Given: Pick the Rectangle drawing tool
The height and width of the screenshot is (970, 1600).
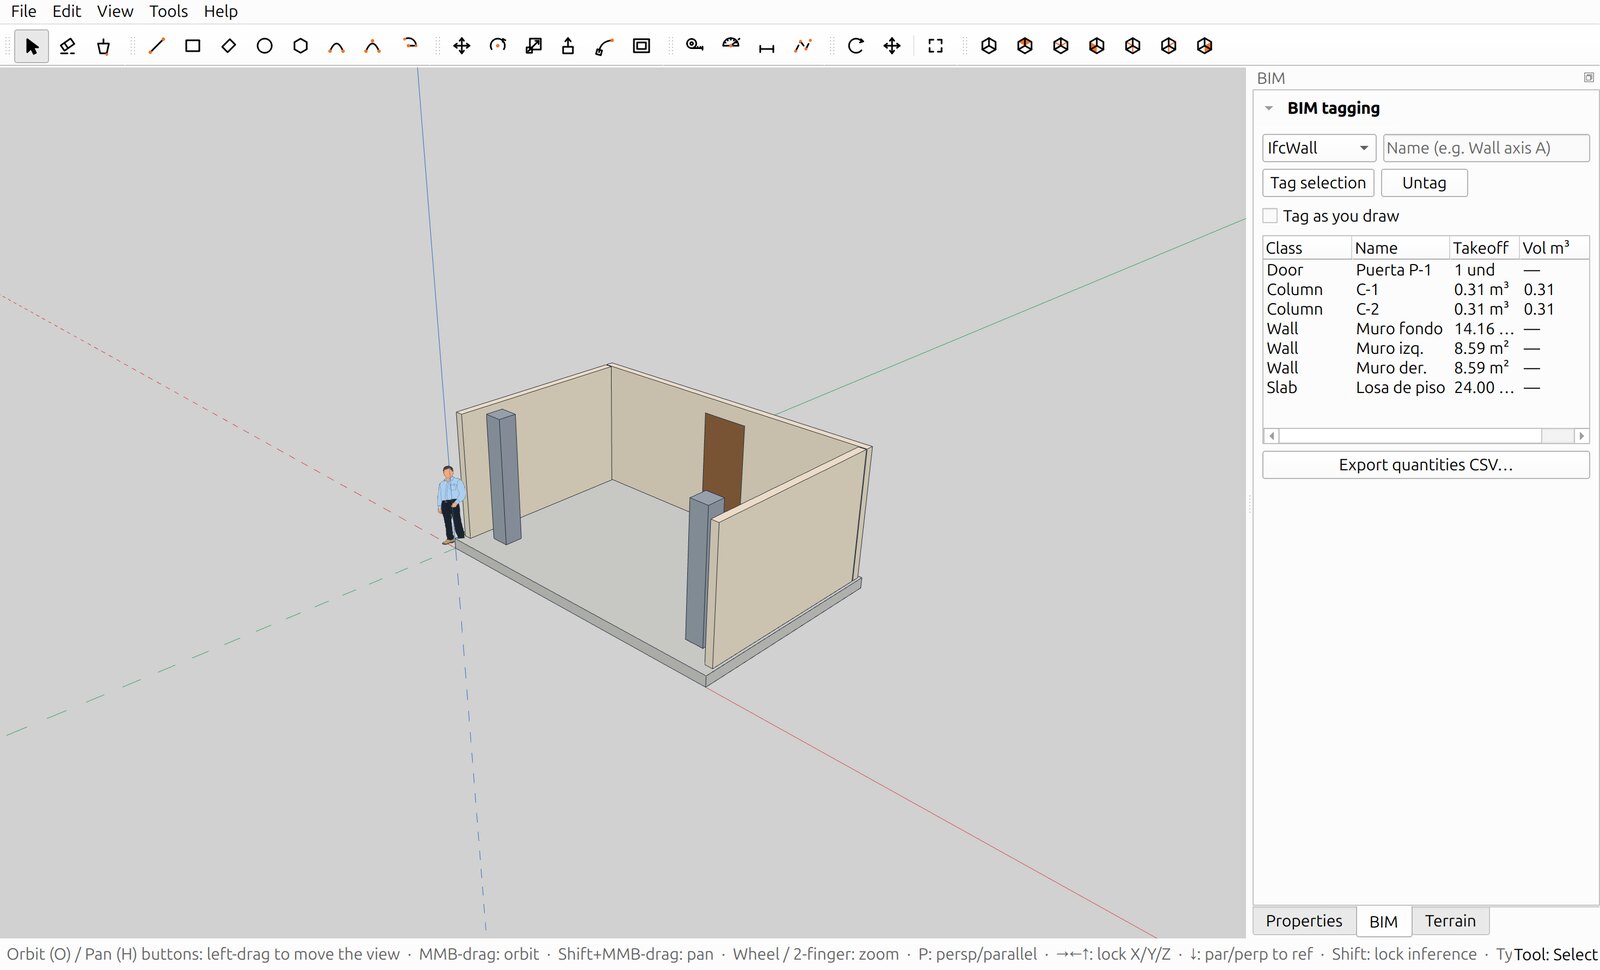Looking at the screenshot, I should coord(193,46).
